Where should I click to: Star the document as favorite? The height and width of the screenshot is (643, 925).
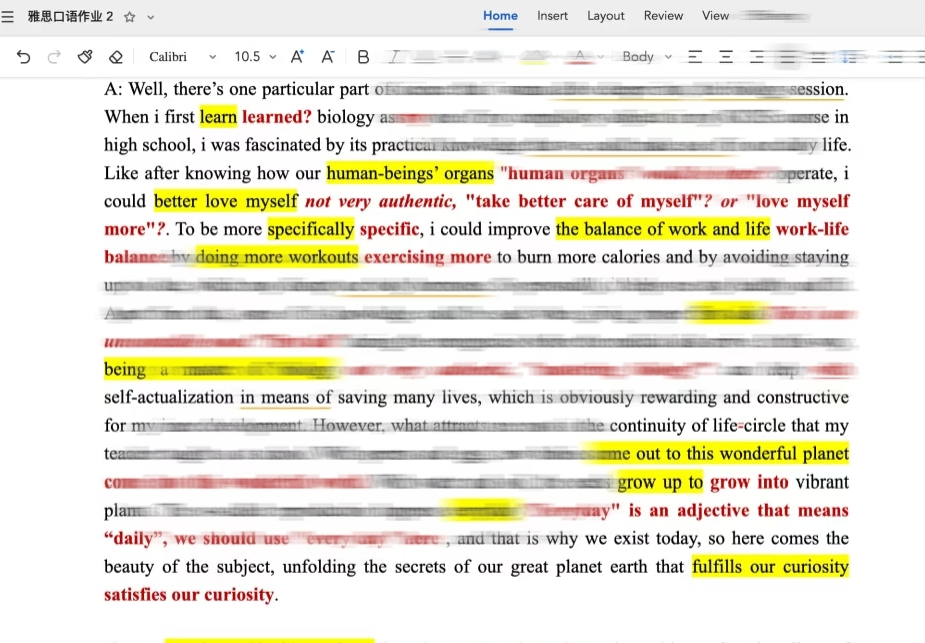tap(129, 17)
